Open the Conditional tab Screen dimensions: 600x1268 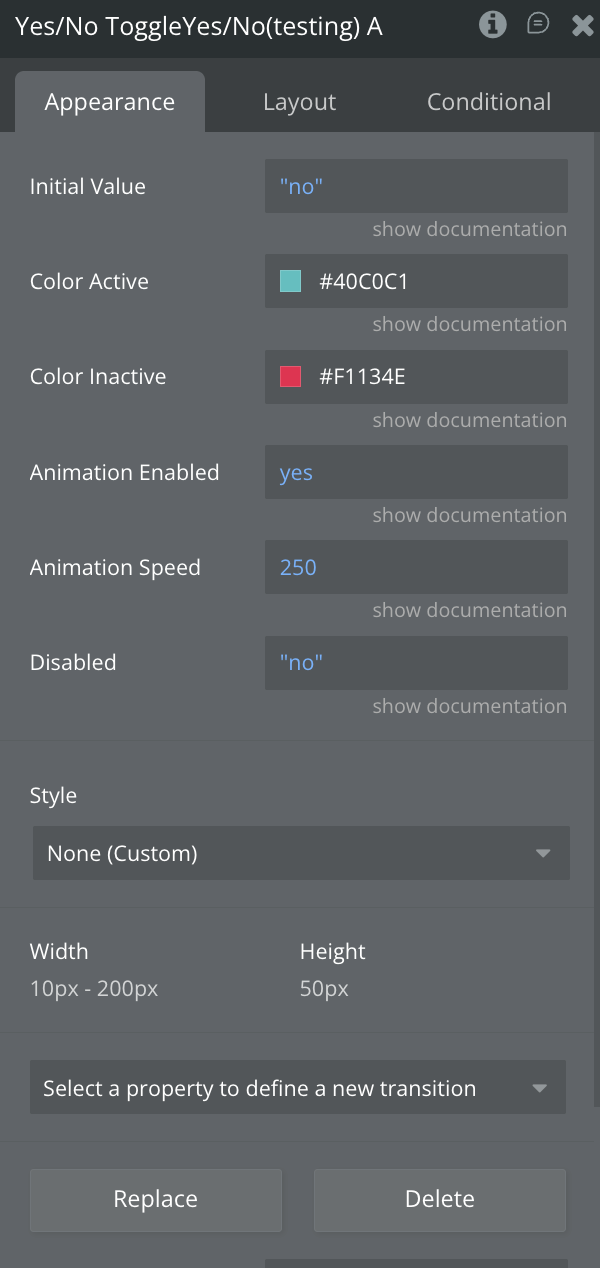[488, 102]
